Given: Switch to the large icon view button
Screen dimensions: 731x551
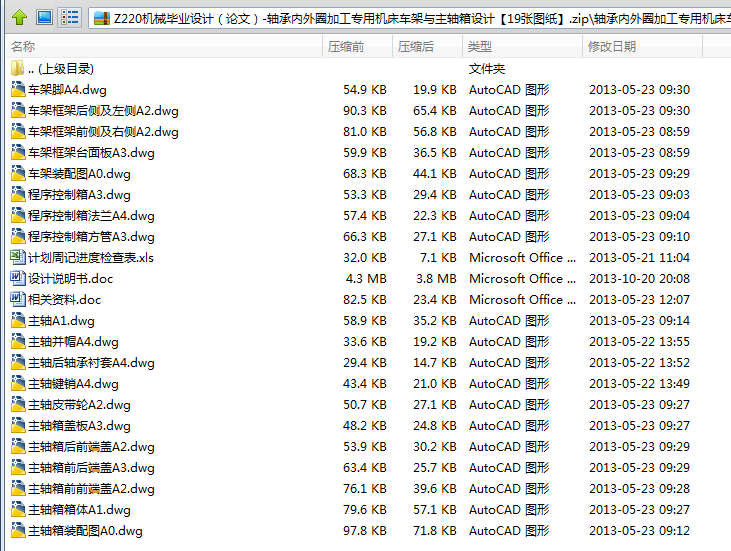Looking at the screenshot, I should (x=44, y=18).
